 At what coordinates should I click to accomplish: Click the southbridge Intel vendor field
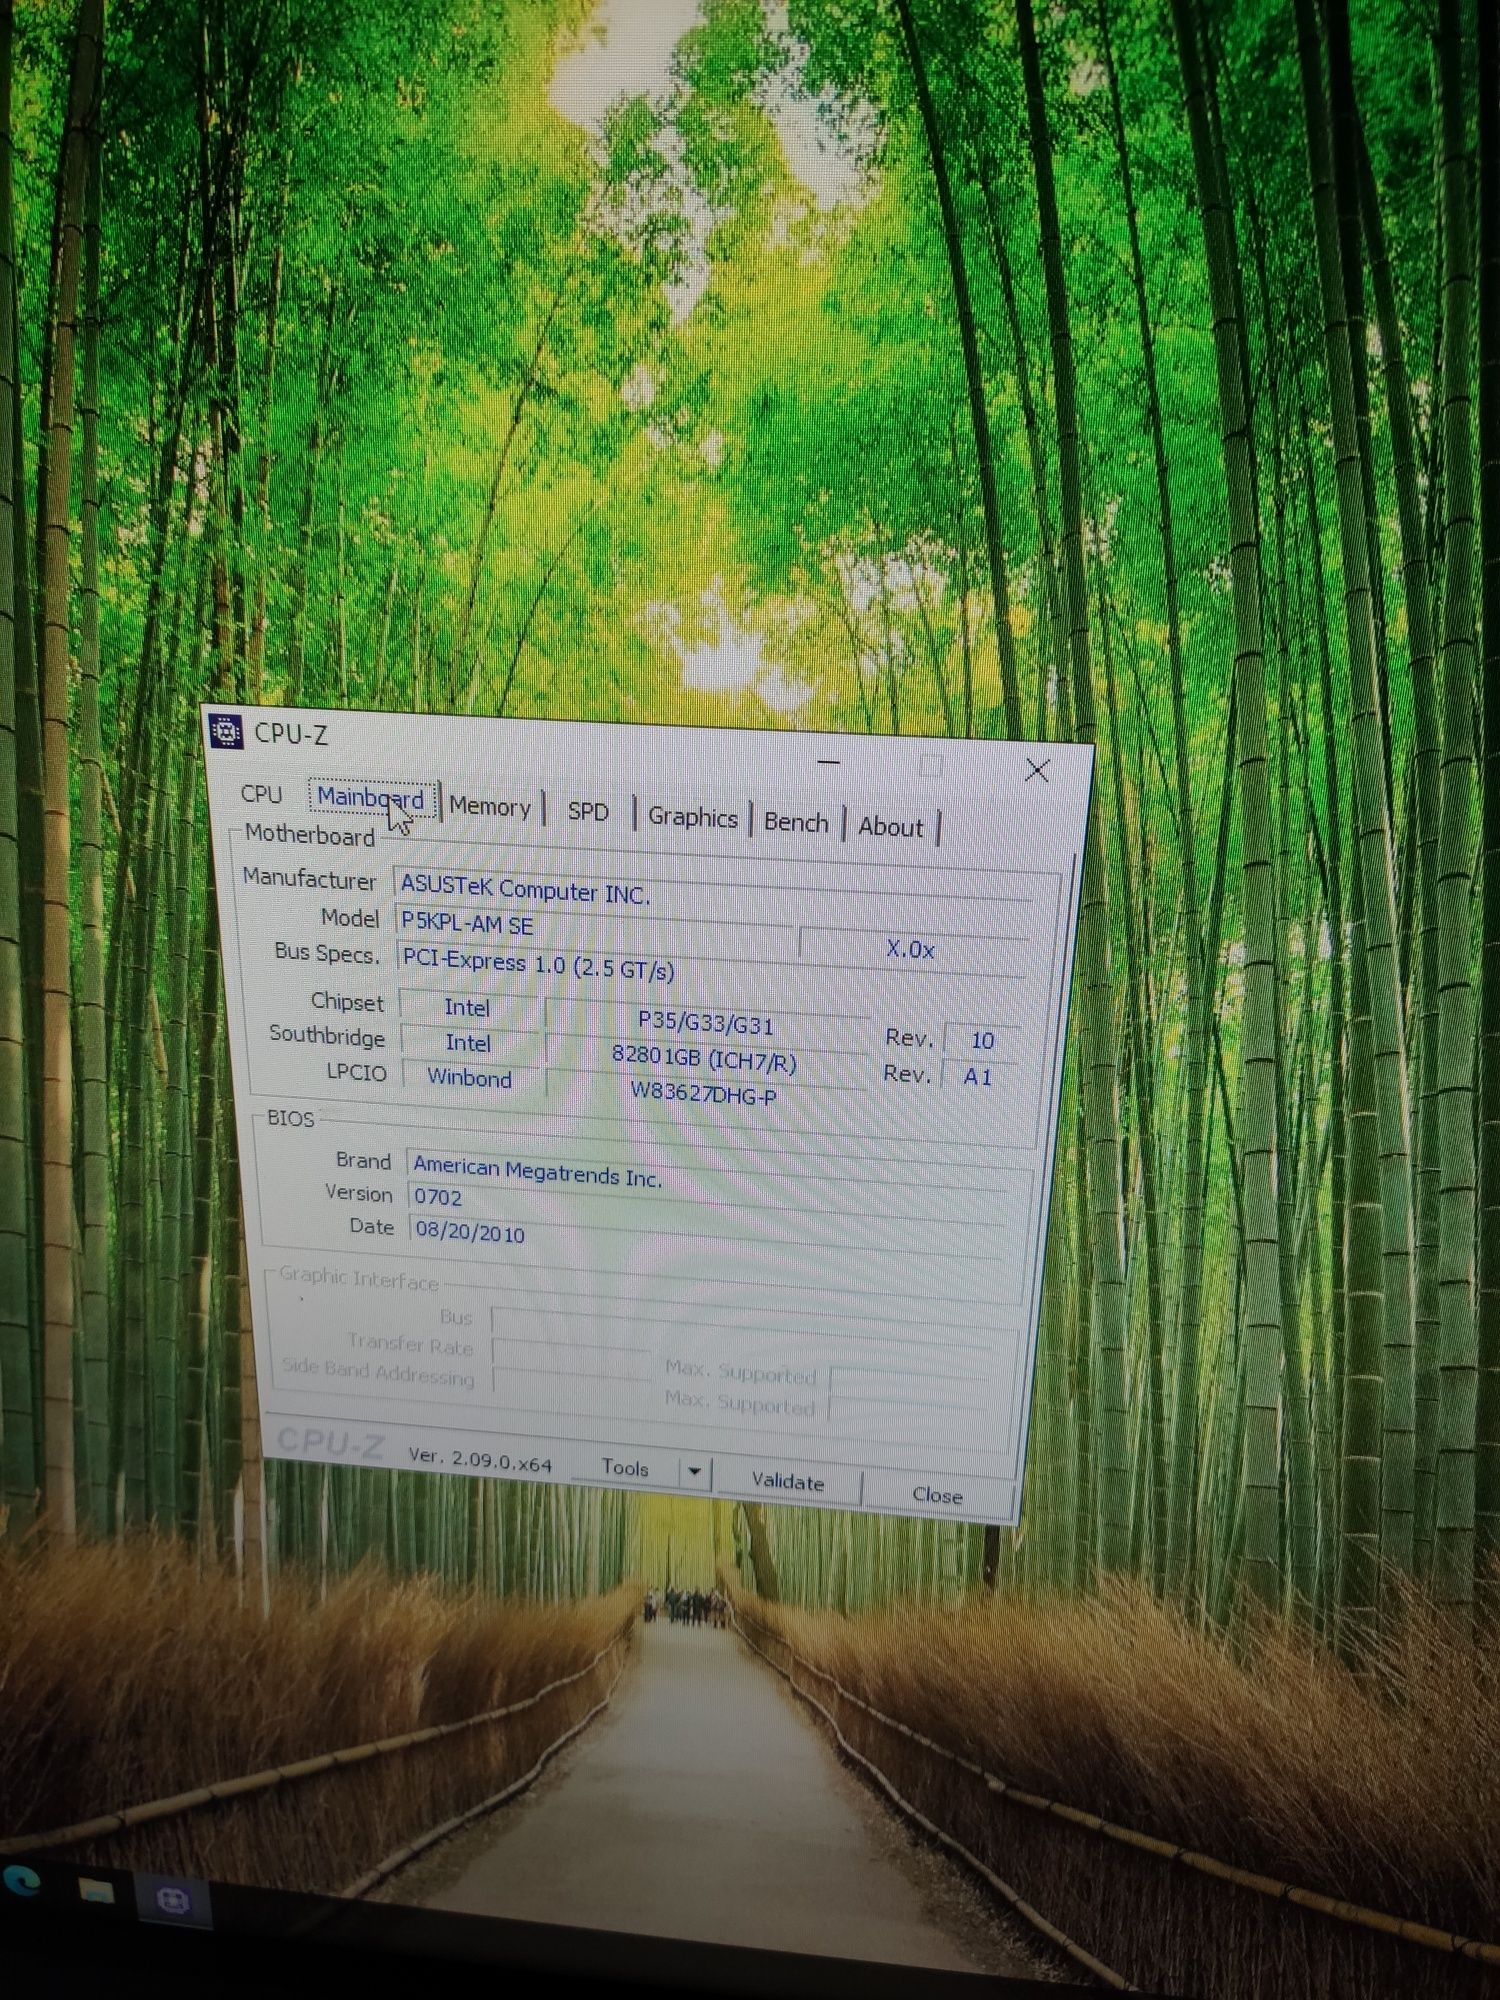(x=469, y=1042)
